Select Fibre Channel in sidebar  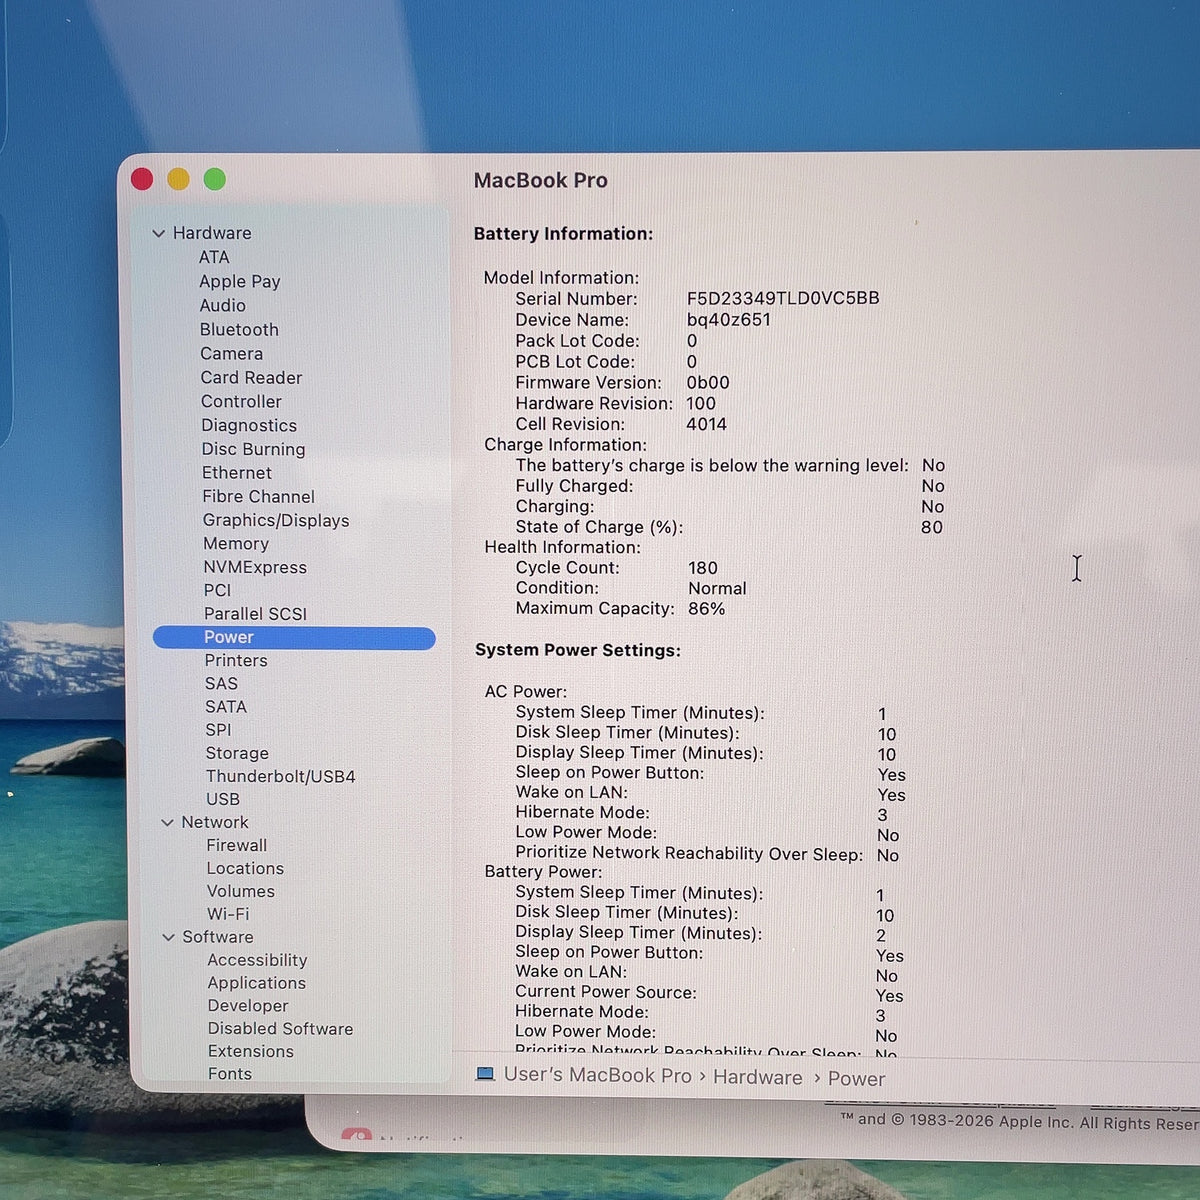click(x=259, y=496)
